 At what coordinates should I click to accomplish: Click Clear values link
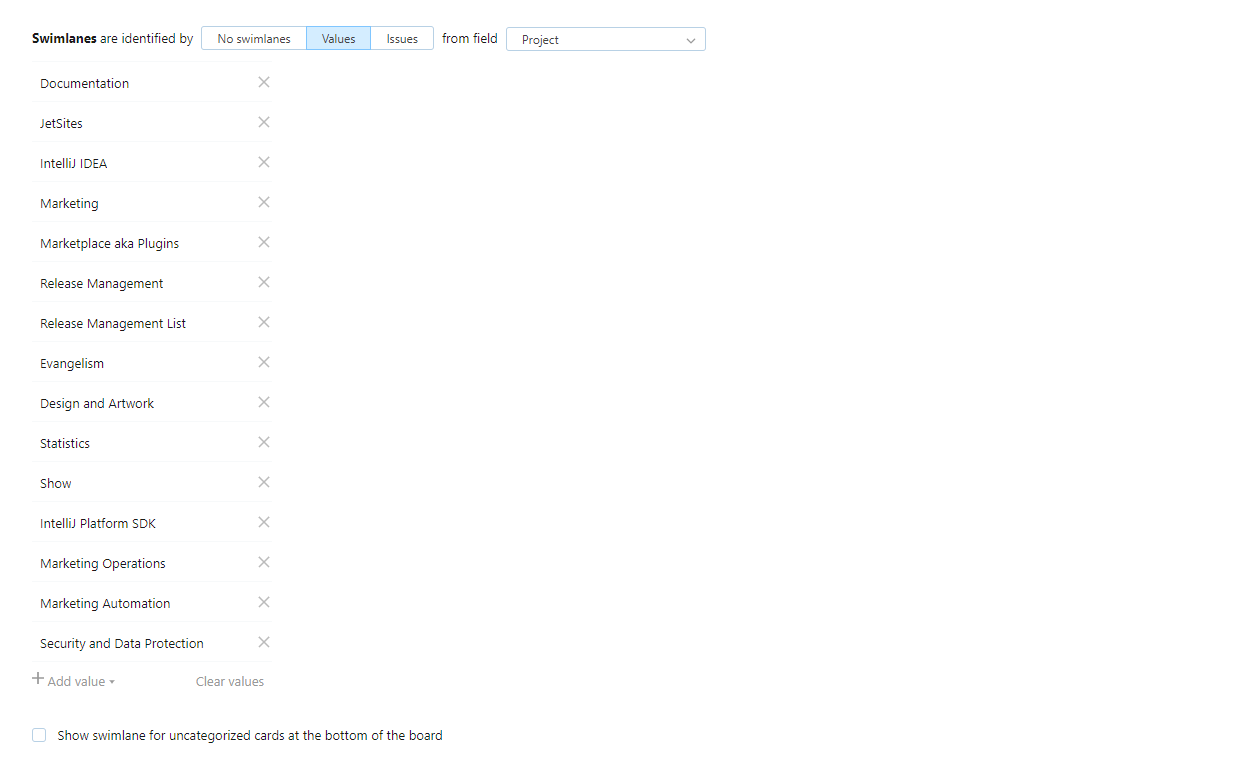click(230, 681)
